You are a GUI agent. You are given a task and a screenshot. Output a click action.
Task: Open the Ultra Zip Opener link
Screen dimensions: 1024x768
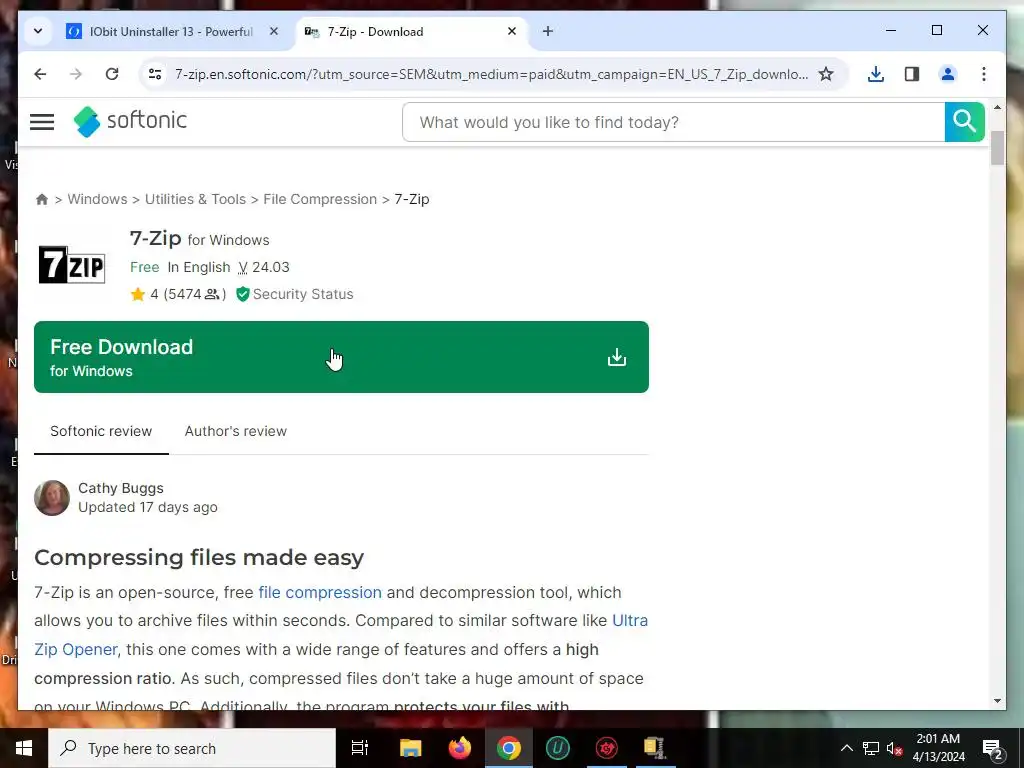pyautogui.click(x=630, y=620)
